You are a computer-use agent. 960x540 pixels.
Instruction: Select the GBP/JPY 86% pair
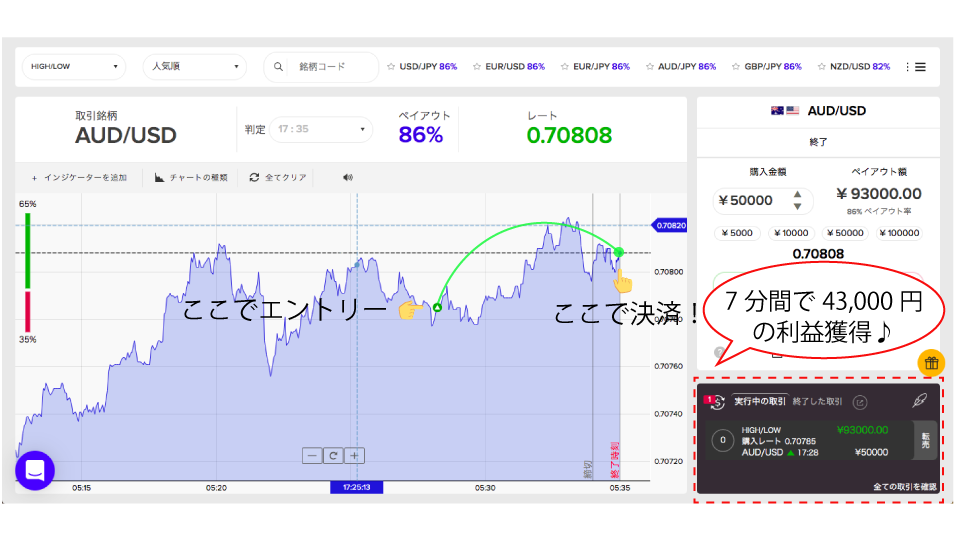(x=773, y=67)
